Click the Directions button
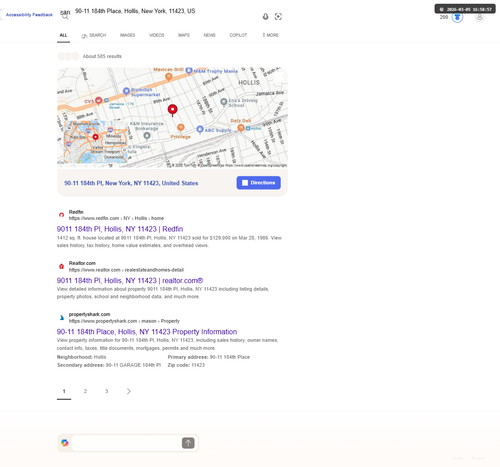 [259, 183]
